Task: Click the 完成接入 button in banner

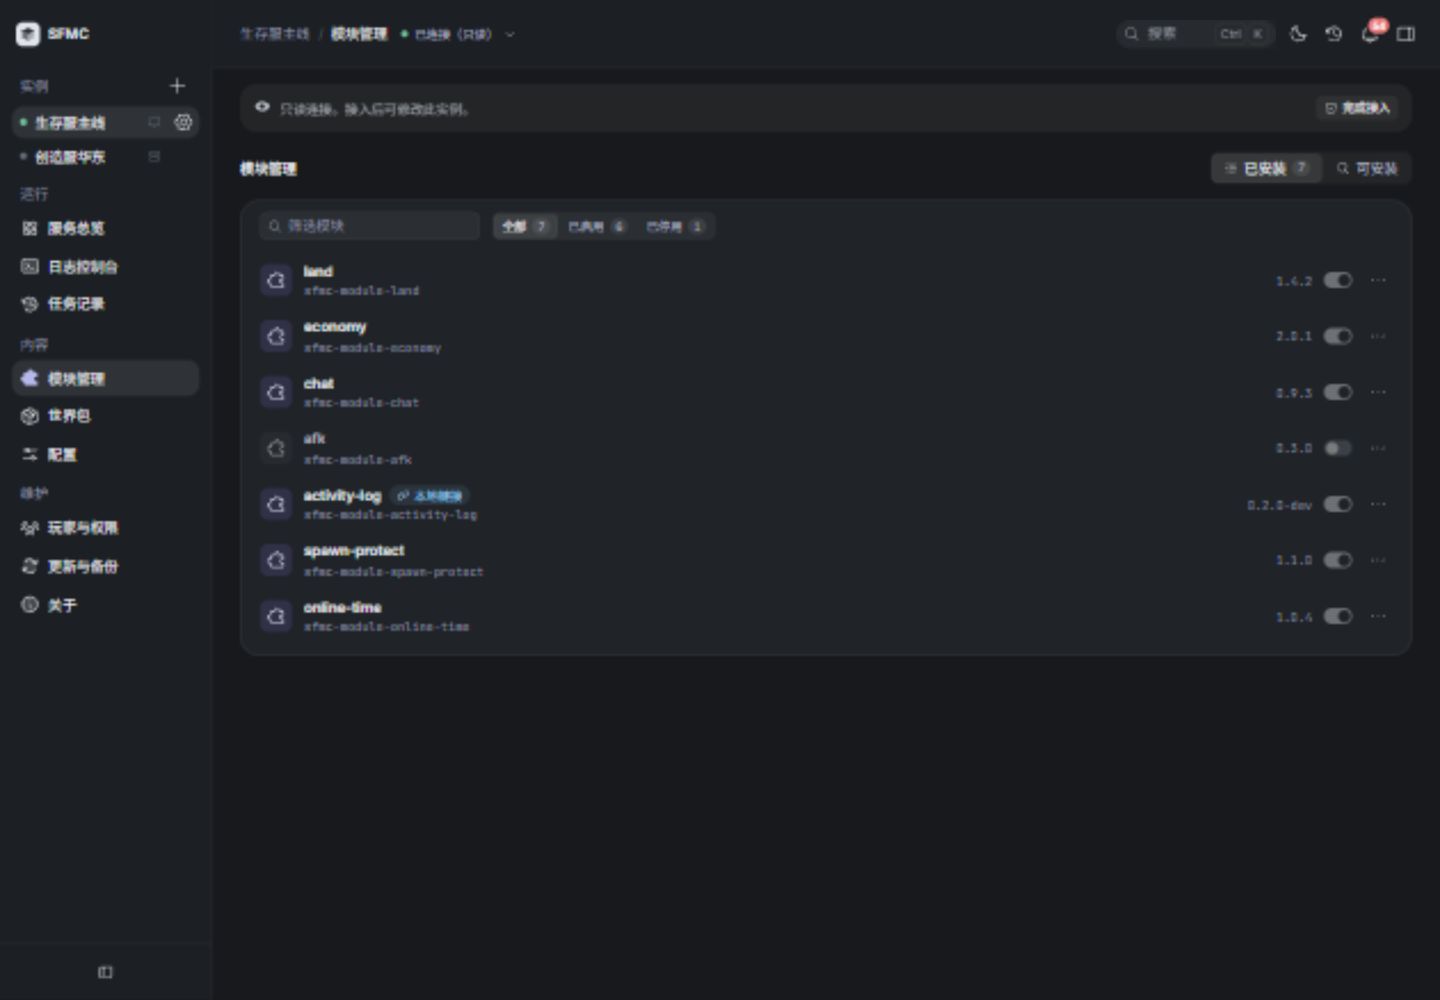Action: click(x=1357, y=108)
